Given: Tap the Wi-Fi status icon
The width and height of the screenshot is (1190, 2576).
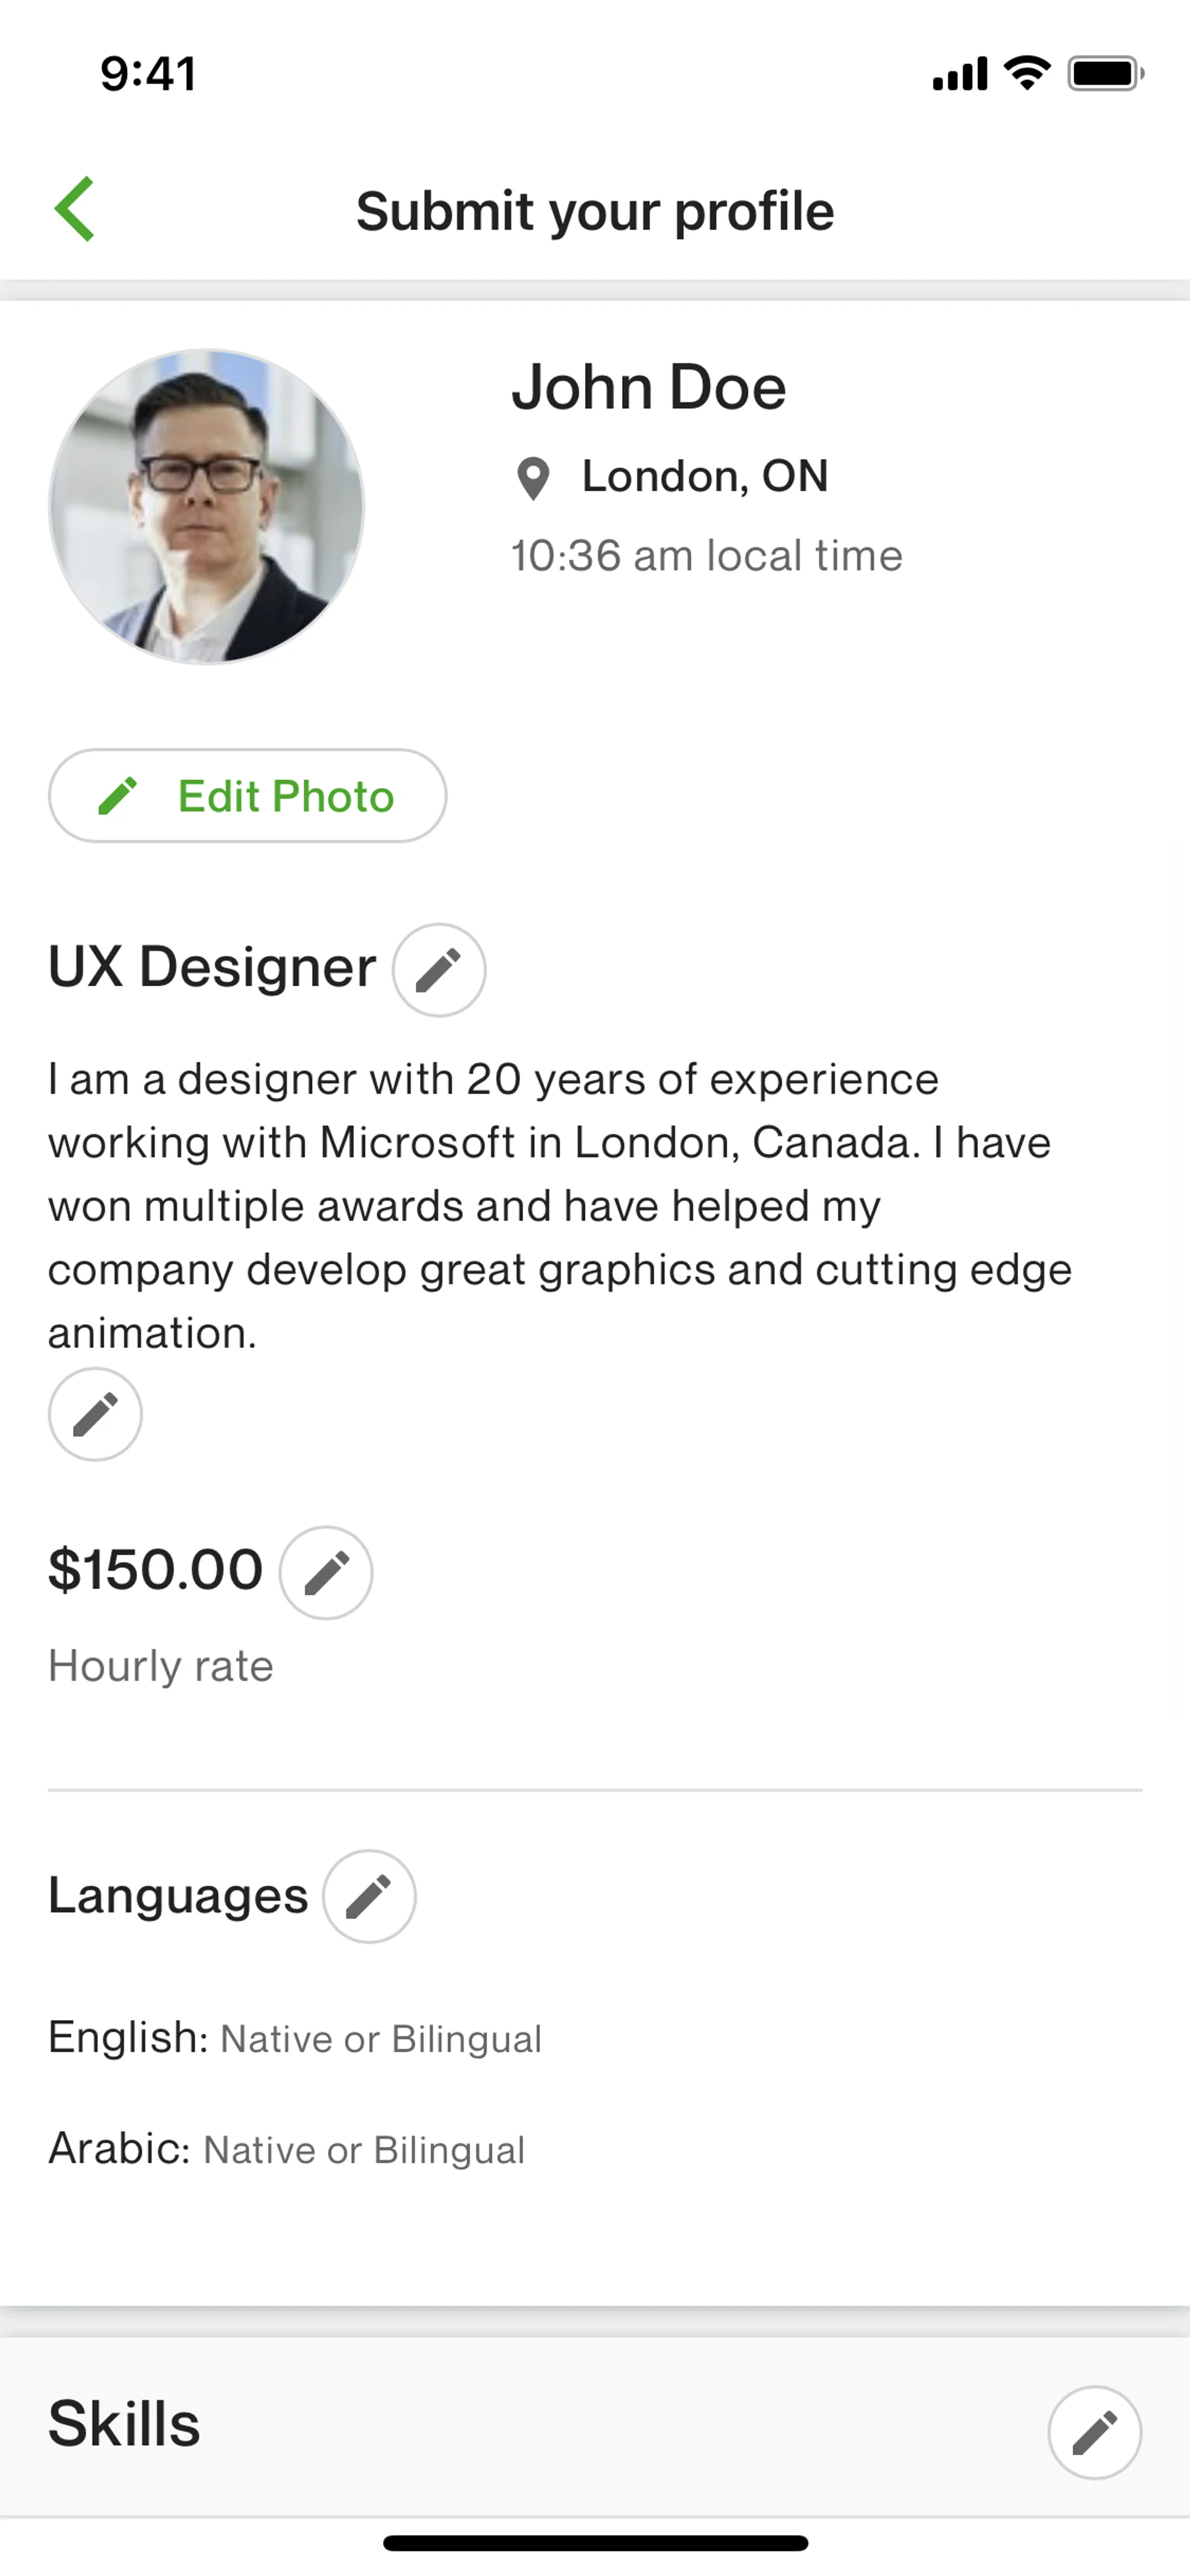Looking at the screenshot, I should coord(1027,73).
